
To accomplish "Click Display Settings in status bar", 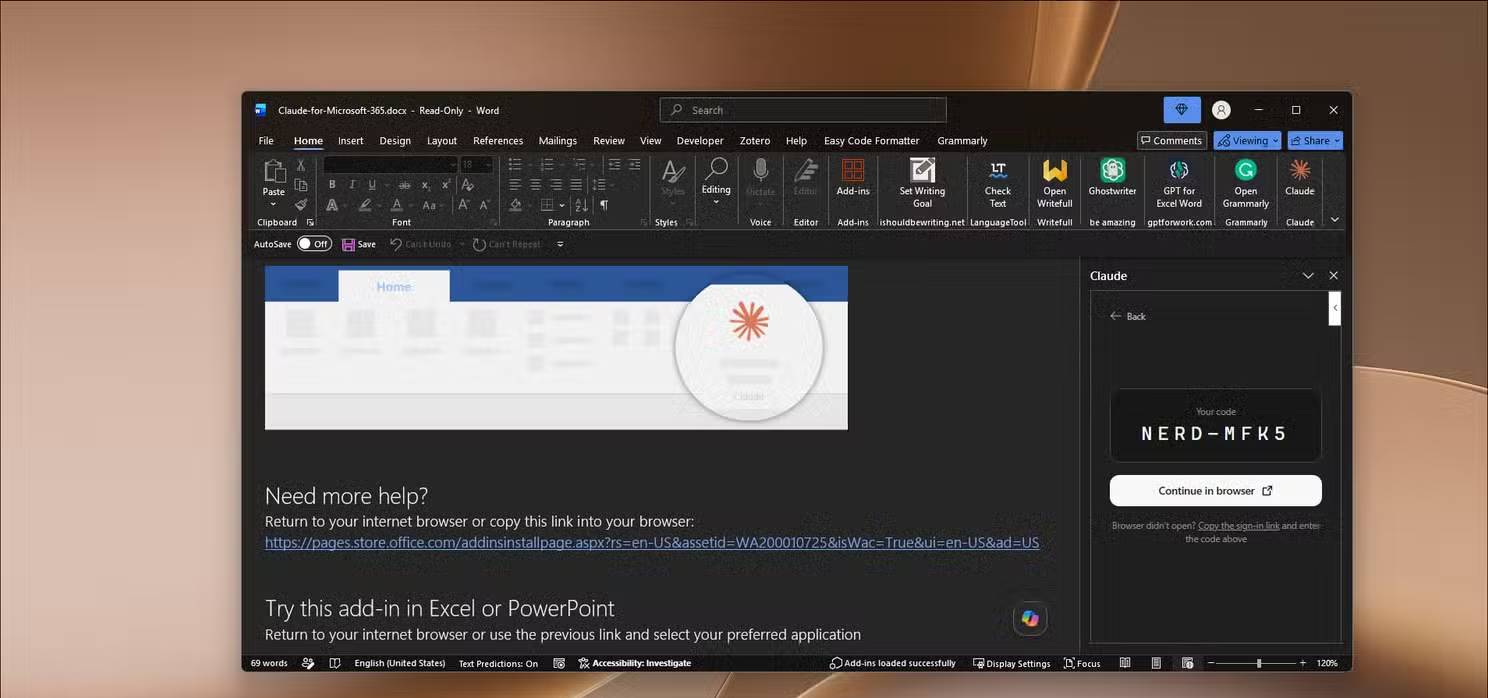I will pos(1011,663).
